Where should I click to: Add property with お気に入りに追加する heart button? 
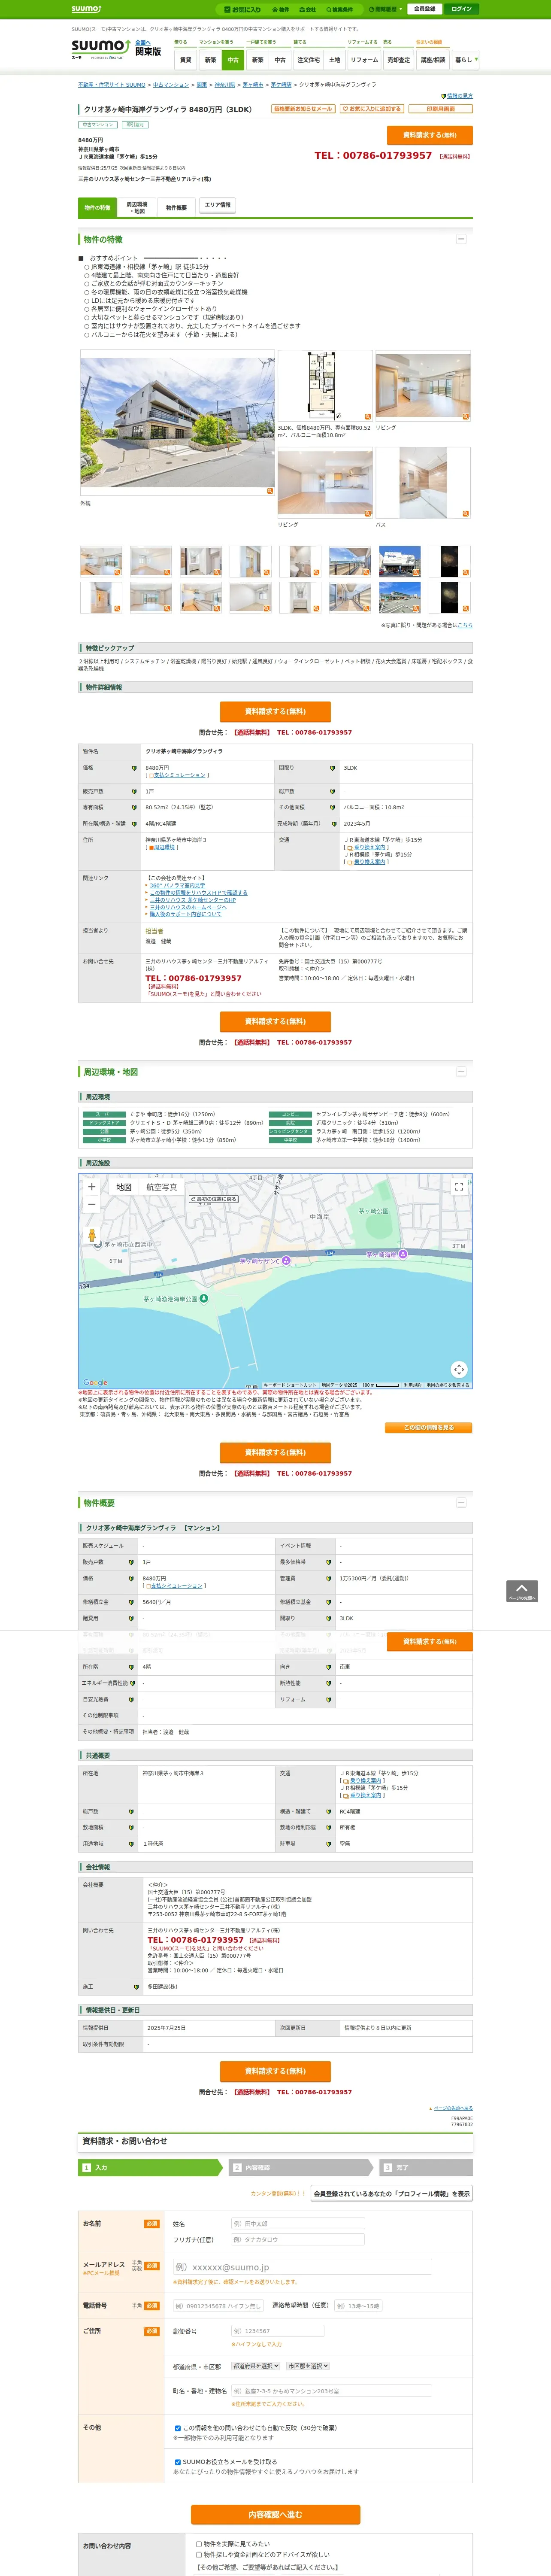tap(372, 109)
